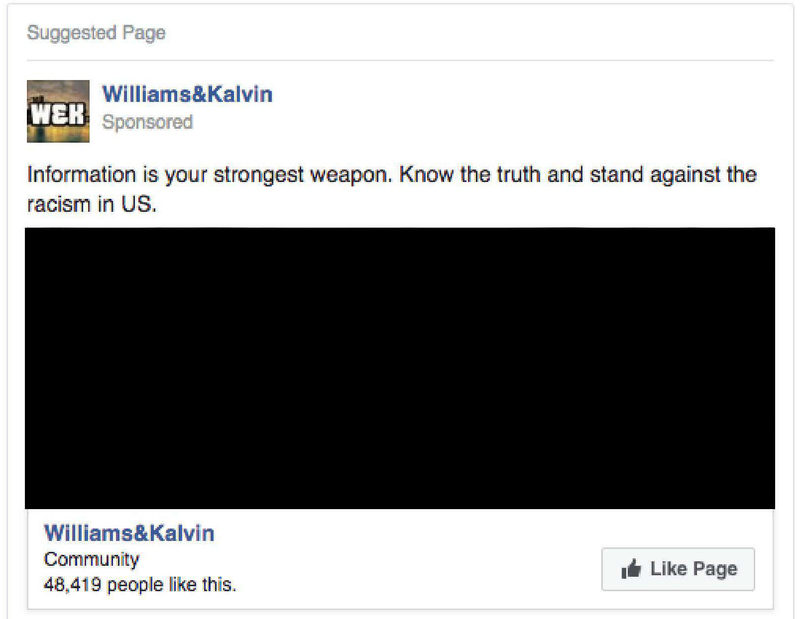Viewport: 800px width, 619px height.
Task: Click the number 48,419 in footer
Action: [x=72, y=585]
